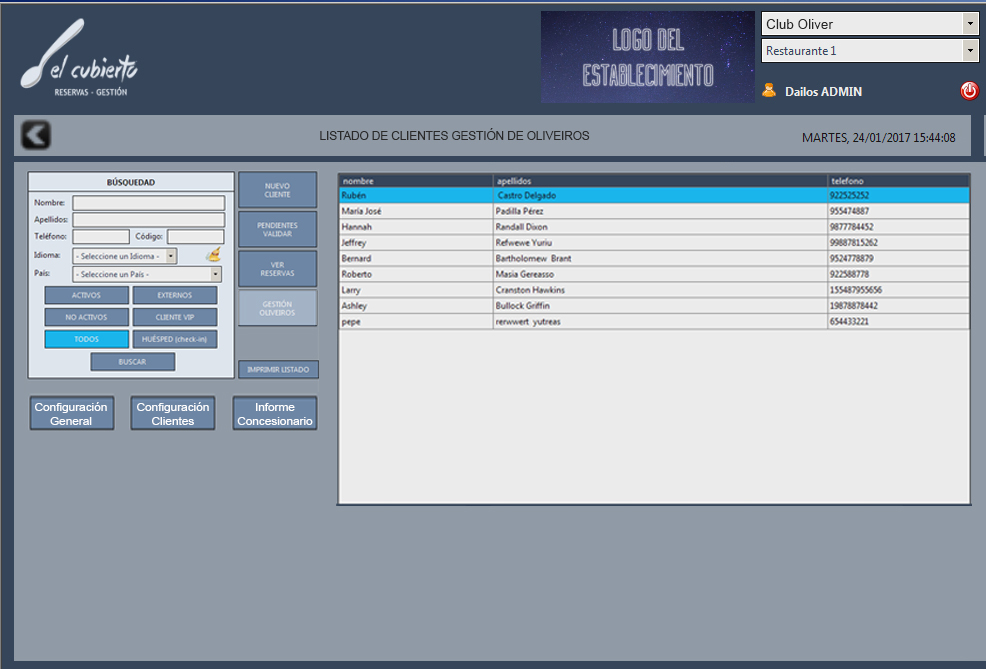The width and height of the screenshot is (986, 669).
Task: Click the telefono column header
Action: 898,181
